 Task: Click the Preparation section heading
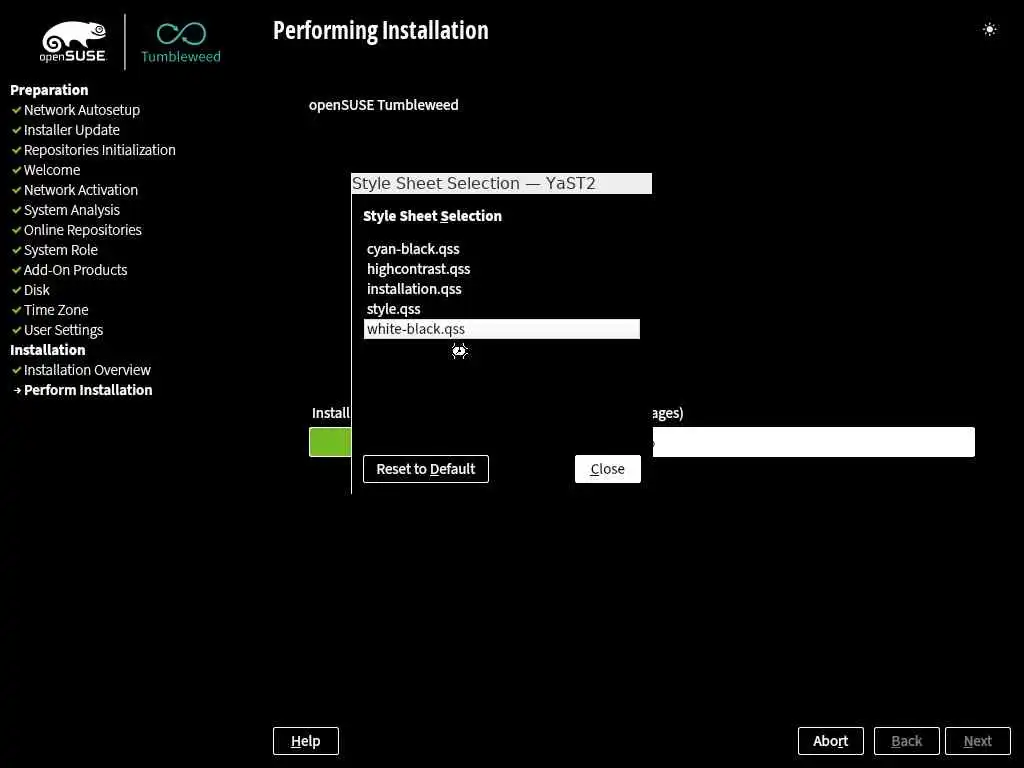(49, 90)
